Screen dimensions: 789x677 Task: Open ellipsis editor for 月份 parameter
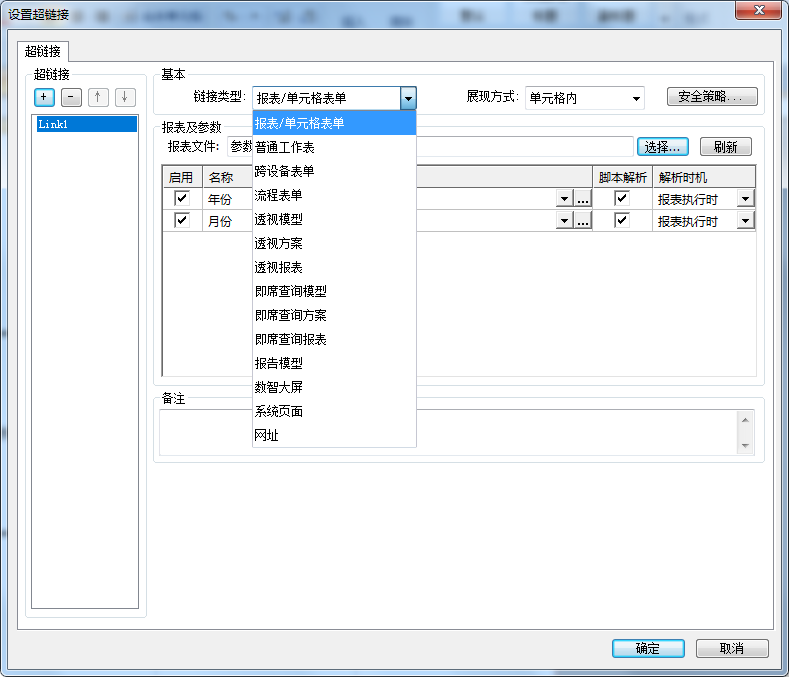[x=583, y=221]
